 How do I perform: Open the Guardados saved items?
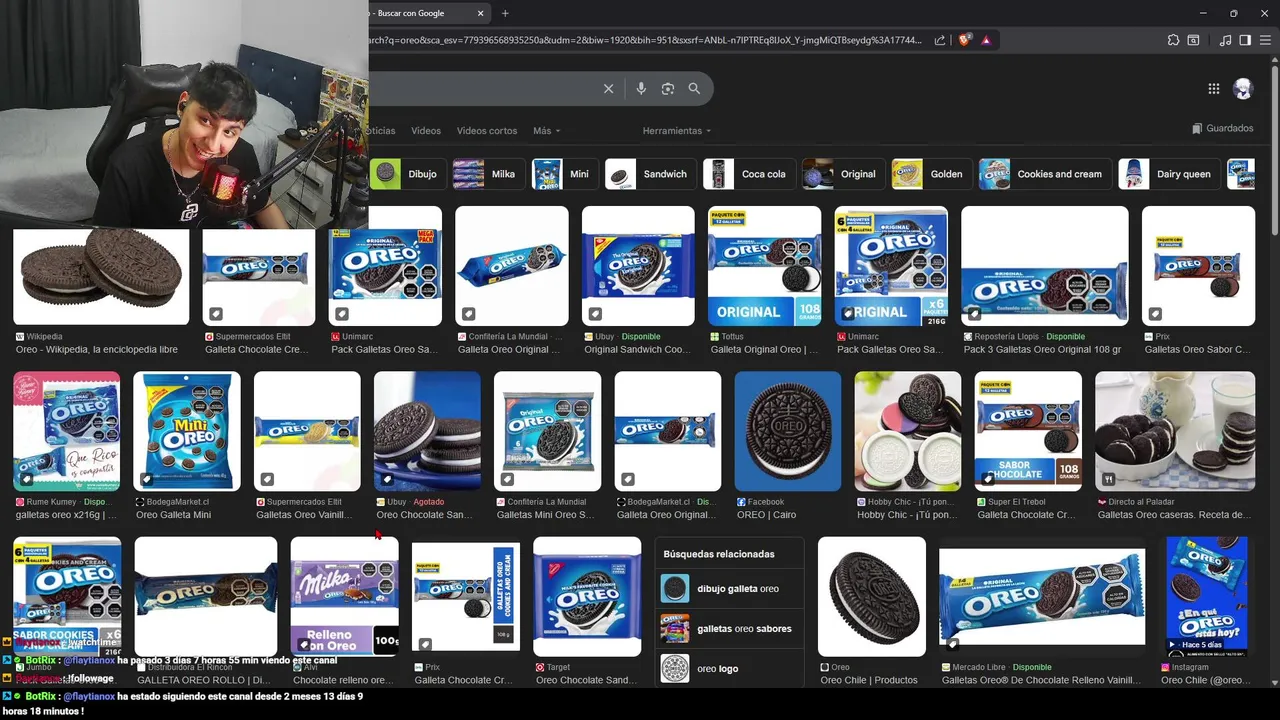tap(1222, 128)
